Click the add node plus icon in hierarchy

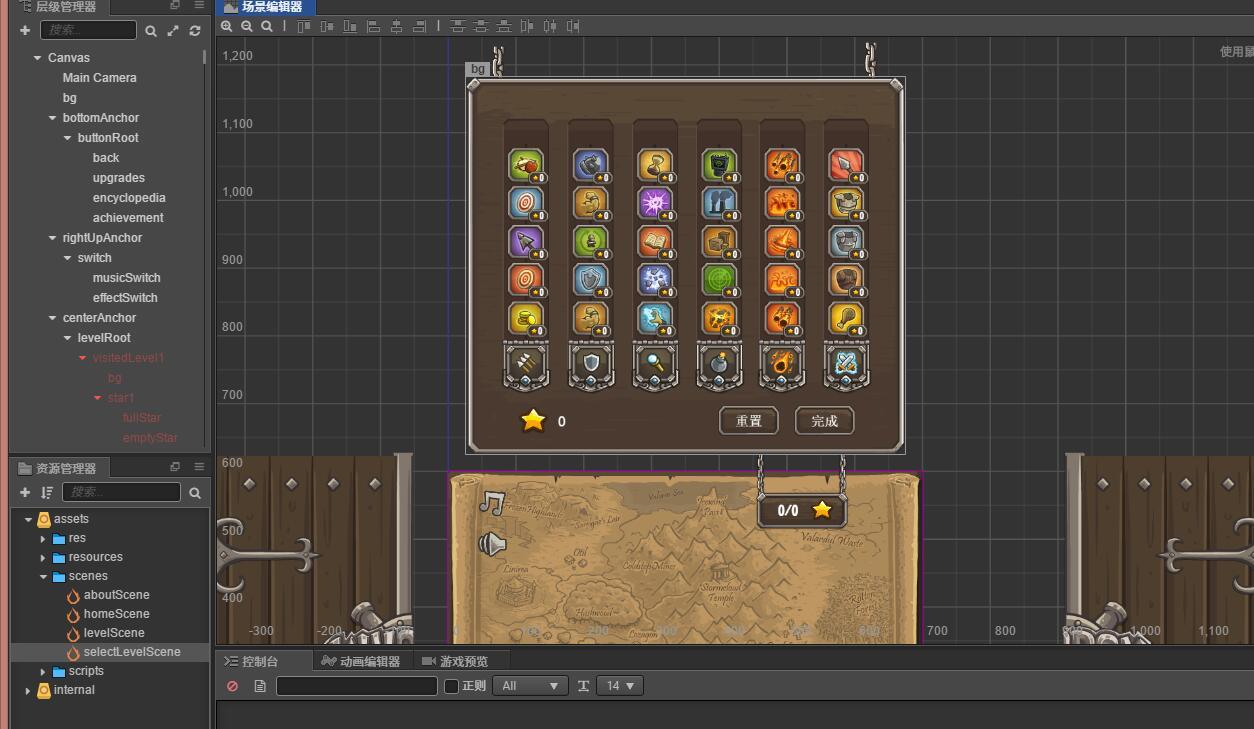pos(25,31)
